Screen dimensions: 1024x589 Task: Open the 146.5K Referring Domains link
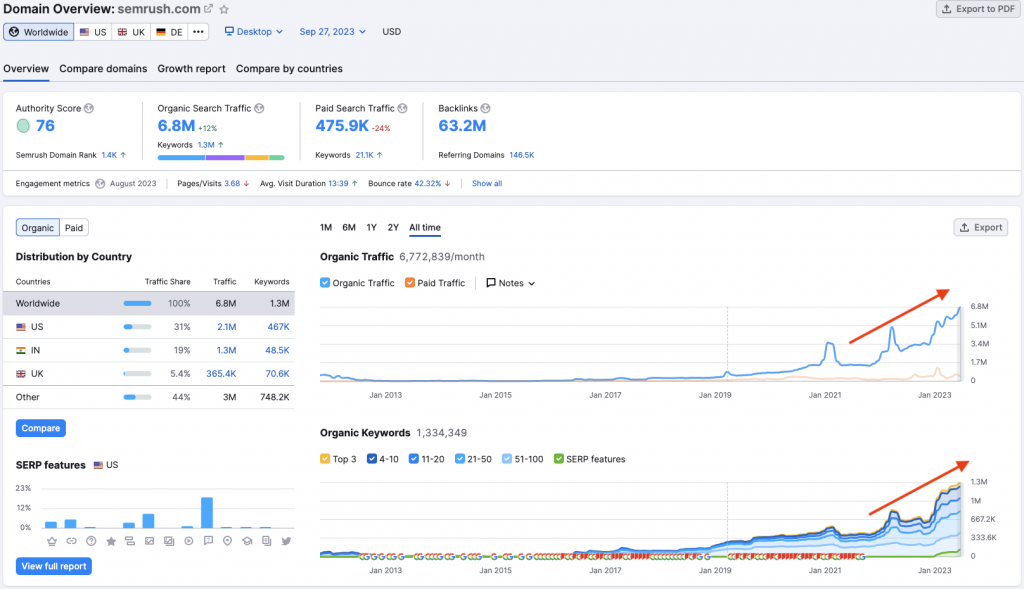click(522, 155)
